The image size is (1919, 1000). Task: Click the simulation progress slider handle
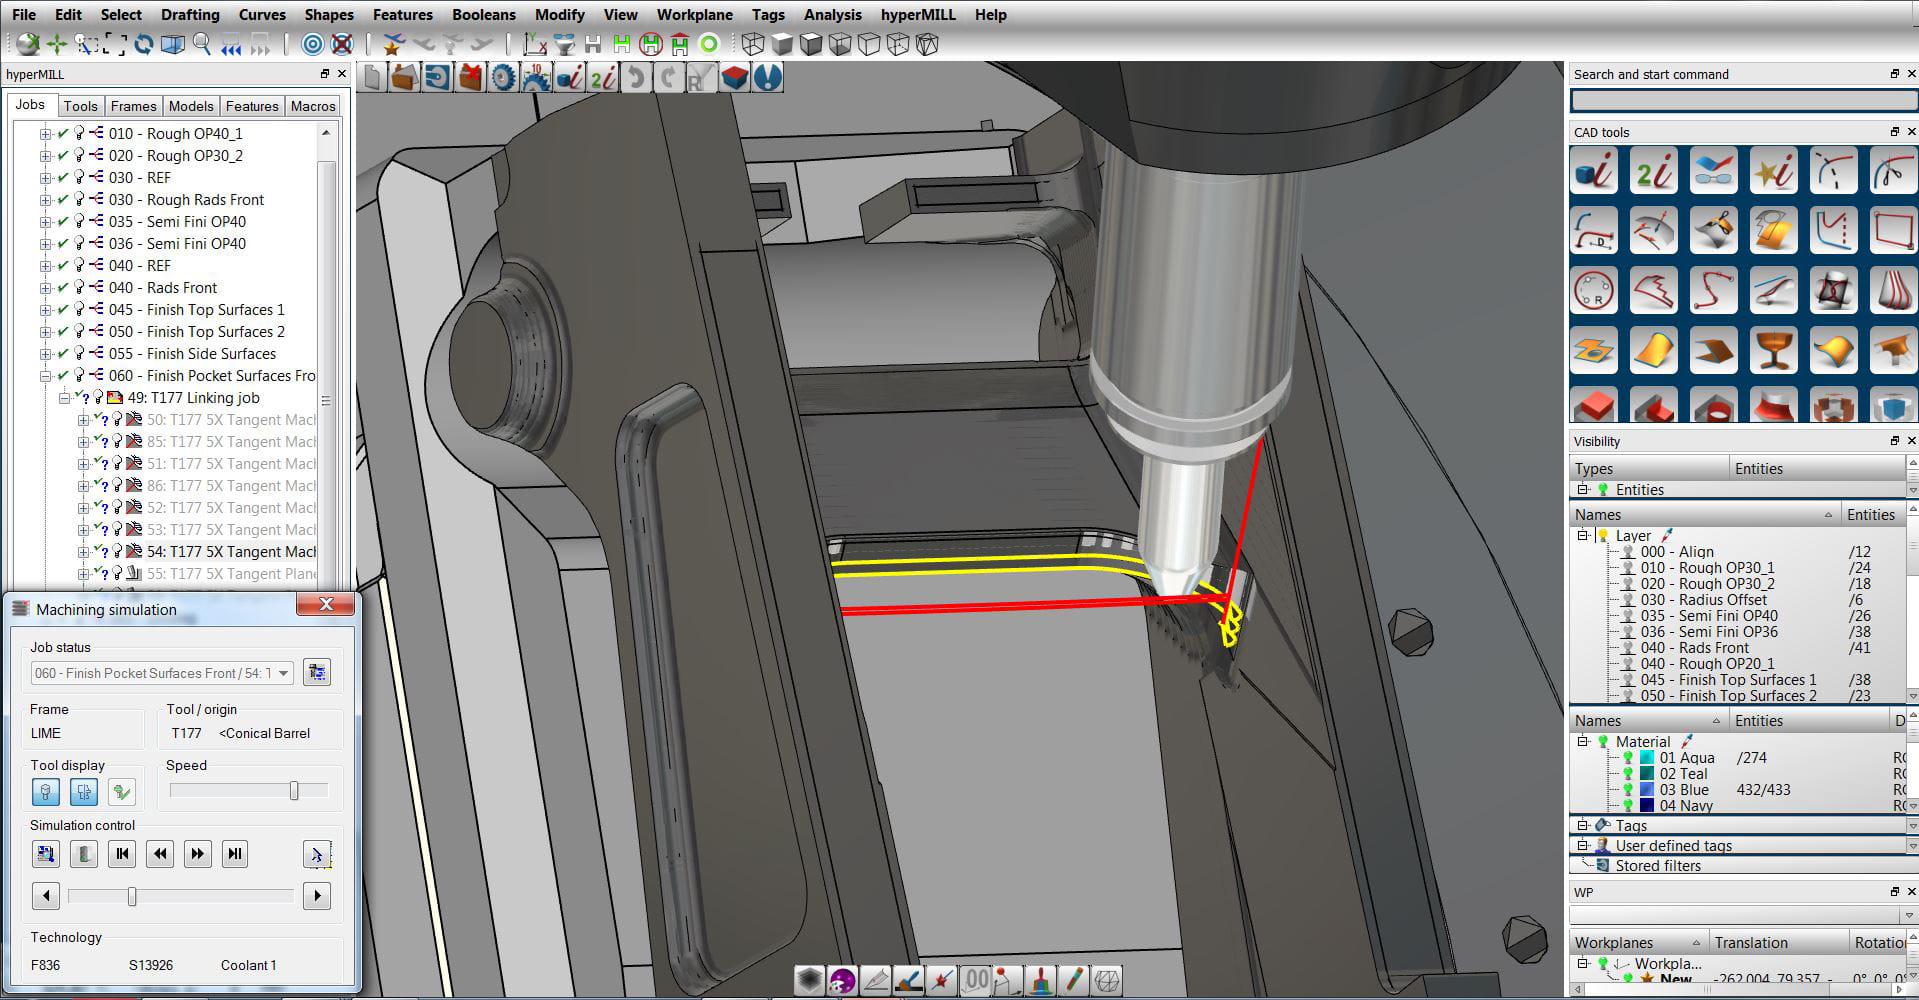point(132,897)
